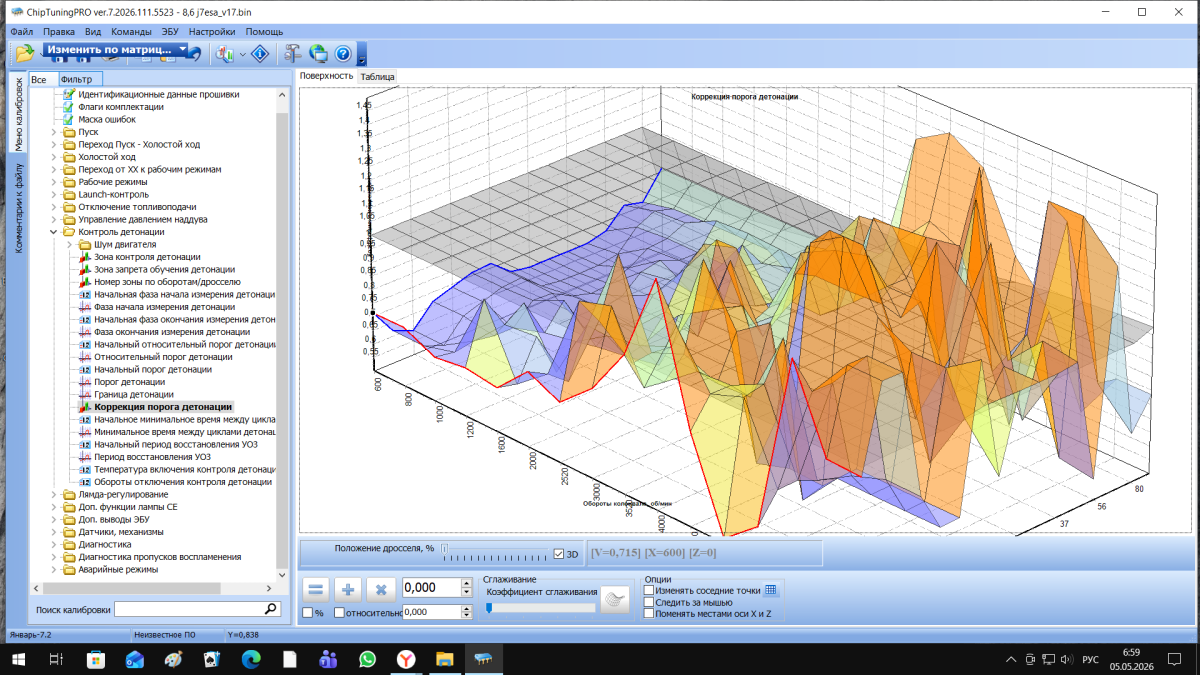Select Флаги комплектации tree item
The image size is (1200, 675).
[x=121, y=107]
